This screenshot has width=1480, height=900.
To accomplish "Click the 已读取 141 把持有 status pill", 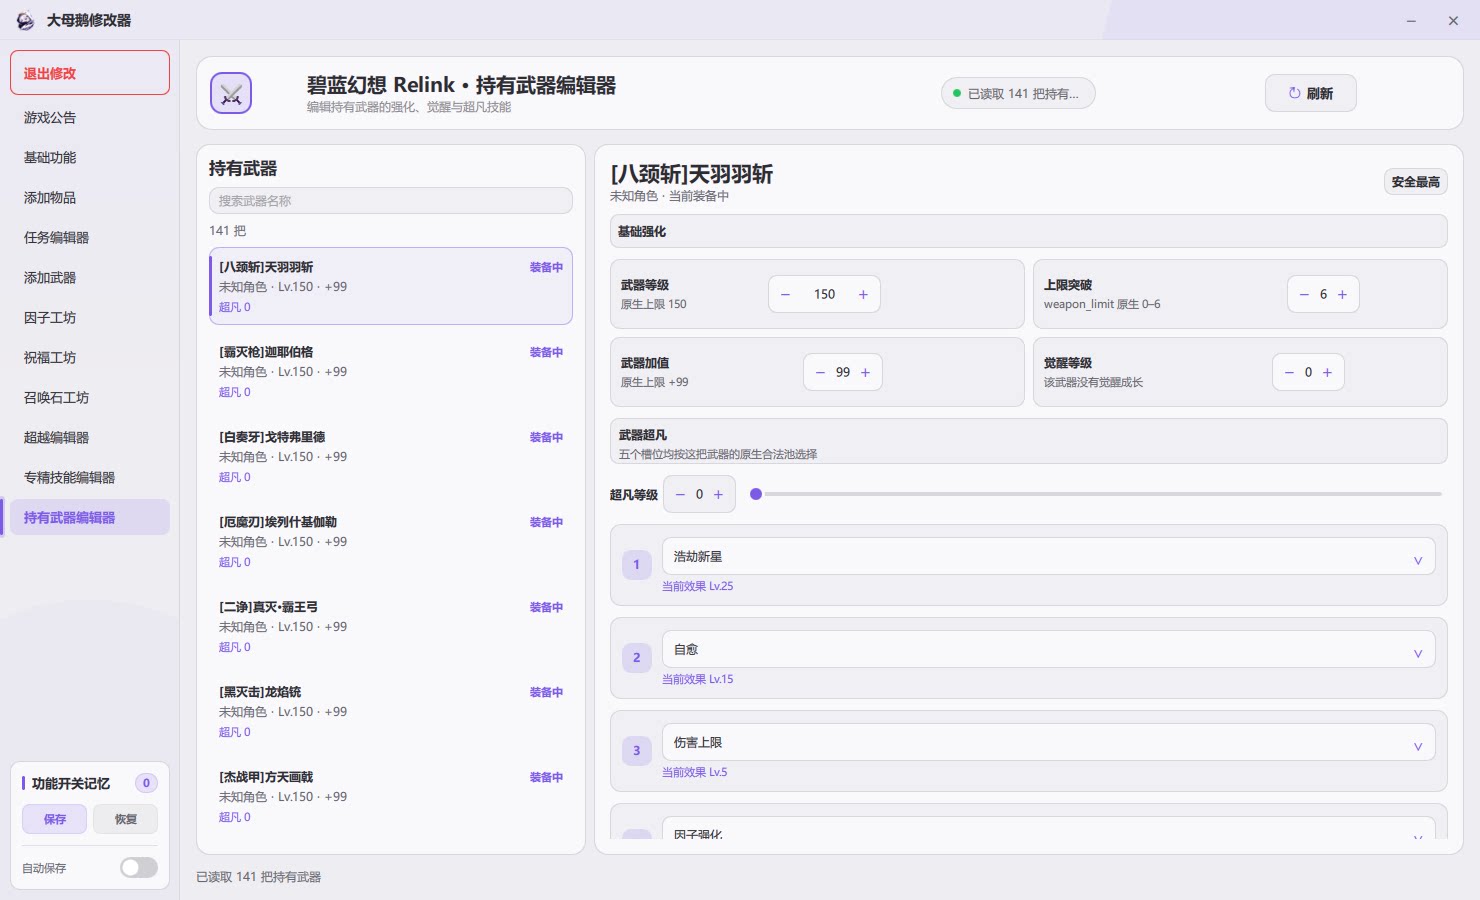I will click(x=1018, y=93).
